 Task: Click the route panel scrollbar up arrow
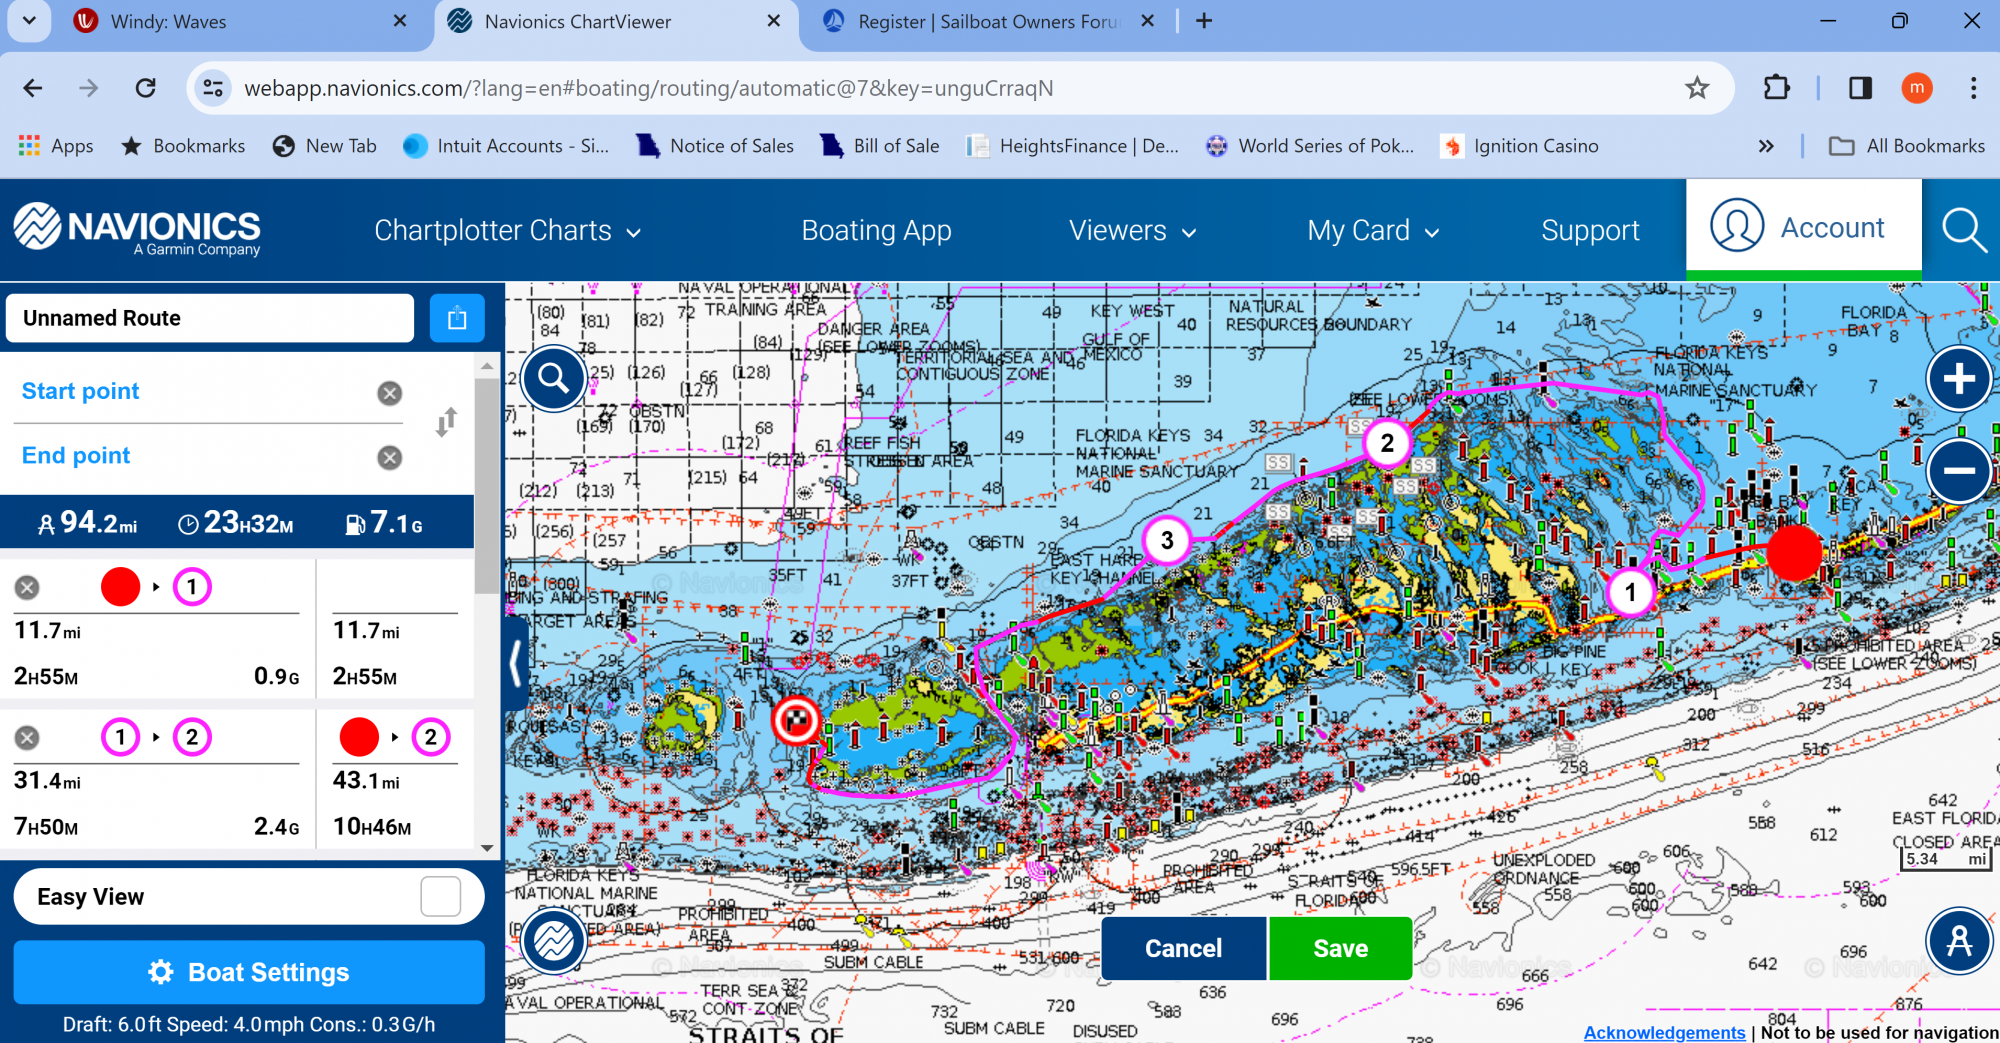pos(487,366)
